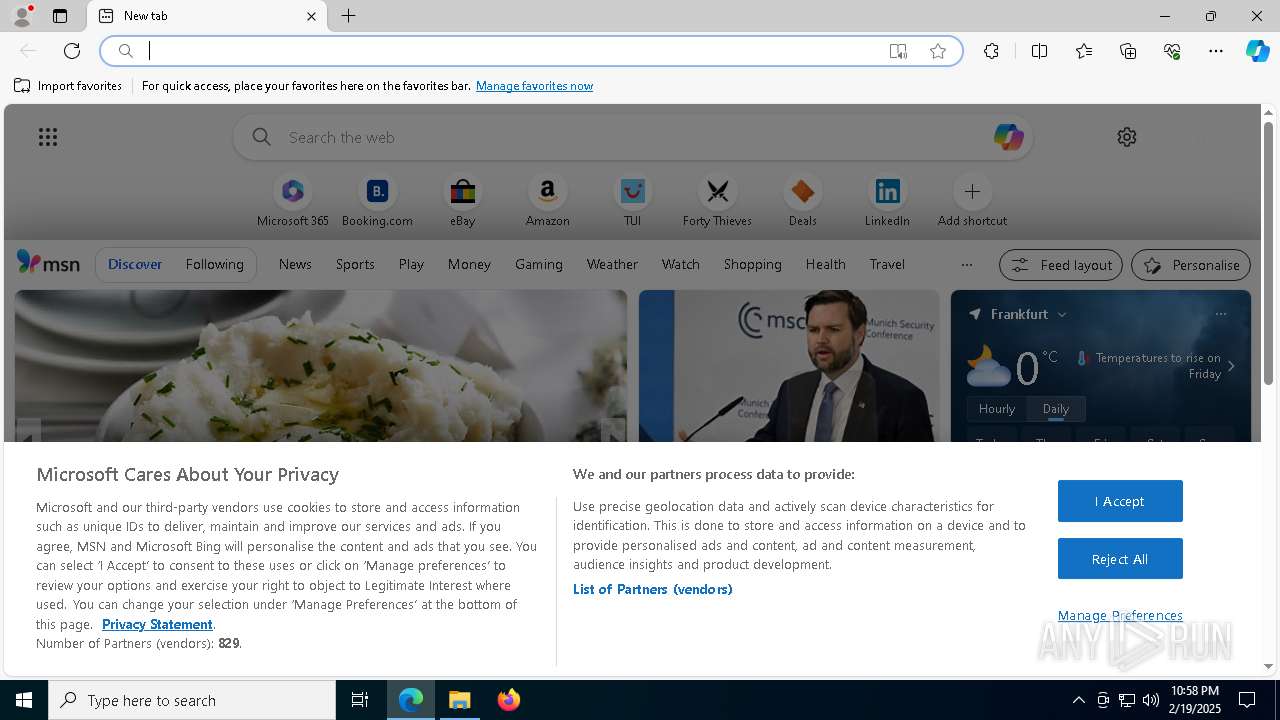This screenshot has width=1280, height=720.
Task: Launch Firefox from taskbar
Action: coord(509,700)
